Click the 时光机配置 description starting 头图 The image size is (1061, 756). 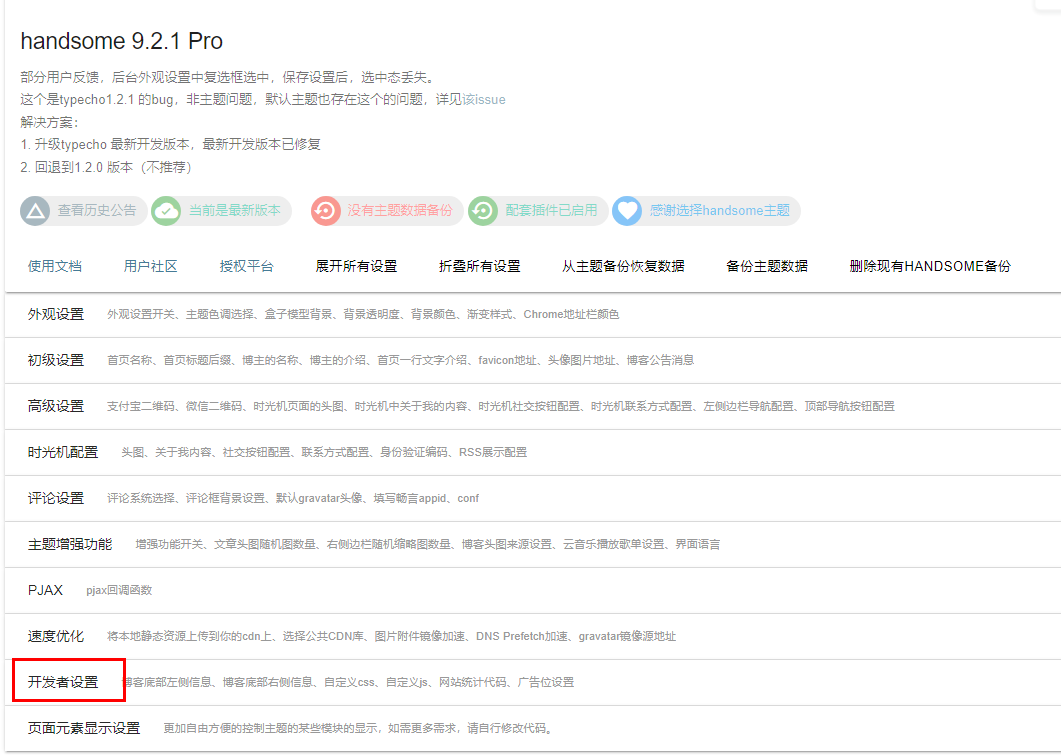pyautogui.click(x=324, y=453)
